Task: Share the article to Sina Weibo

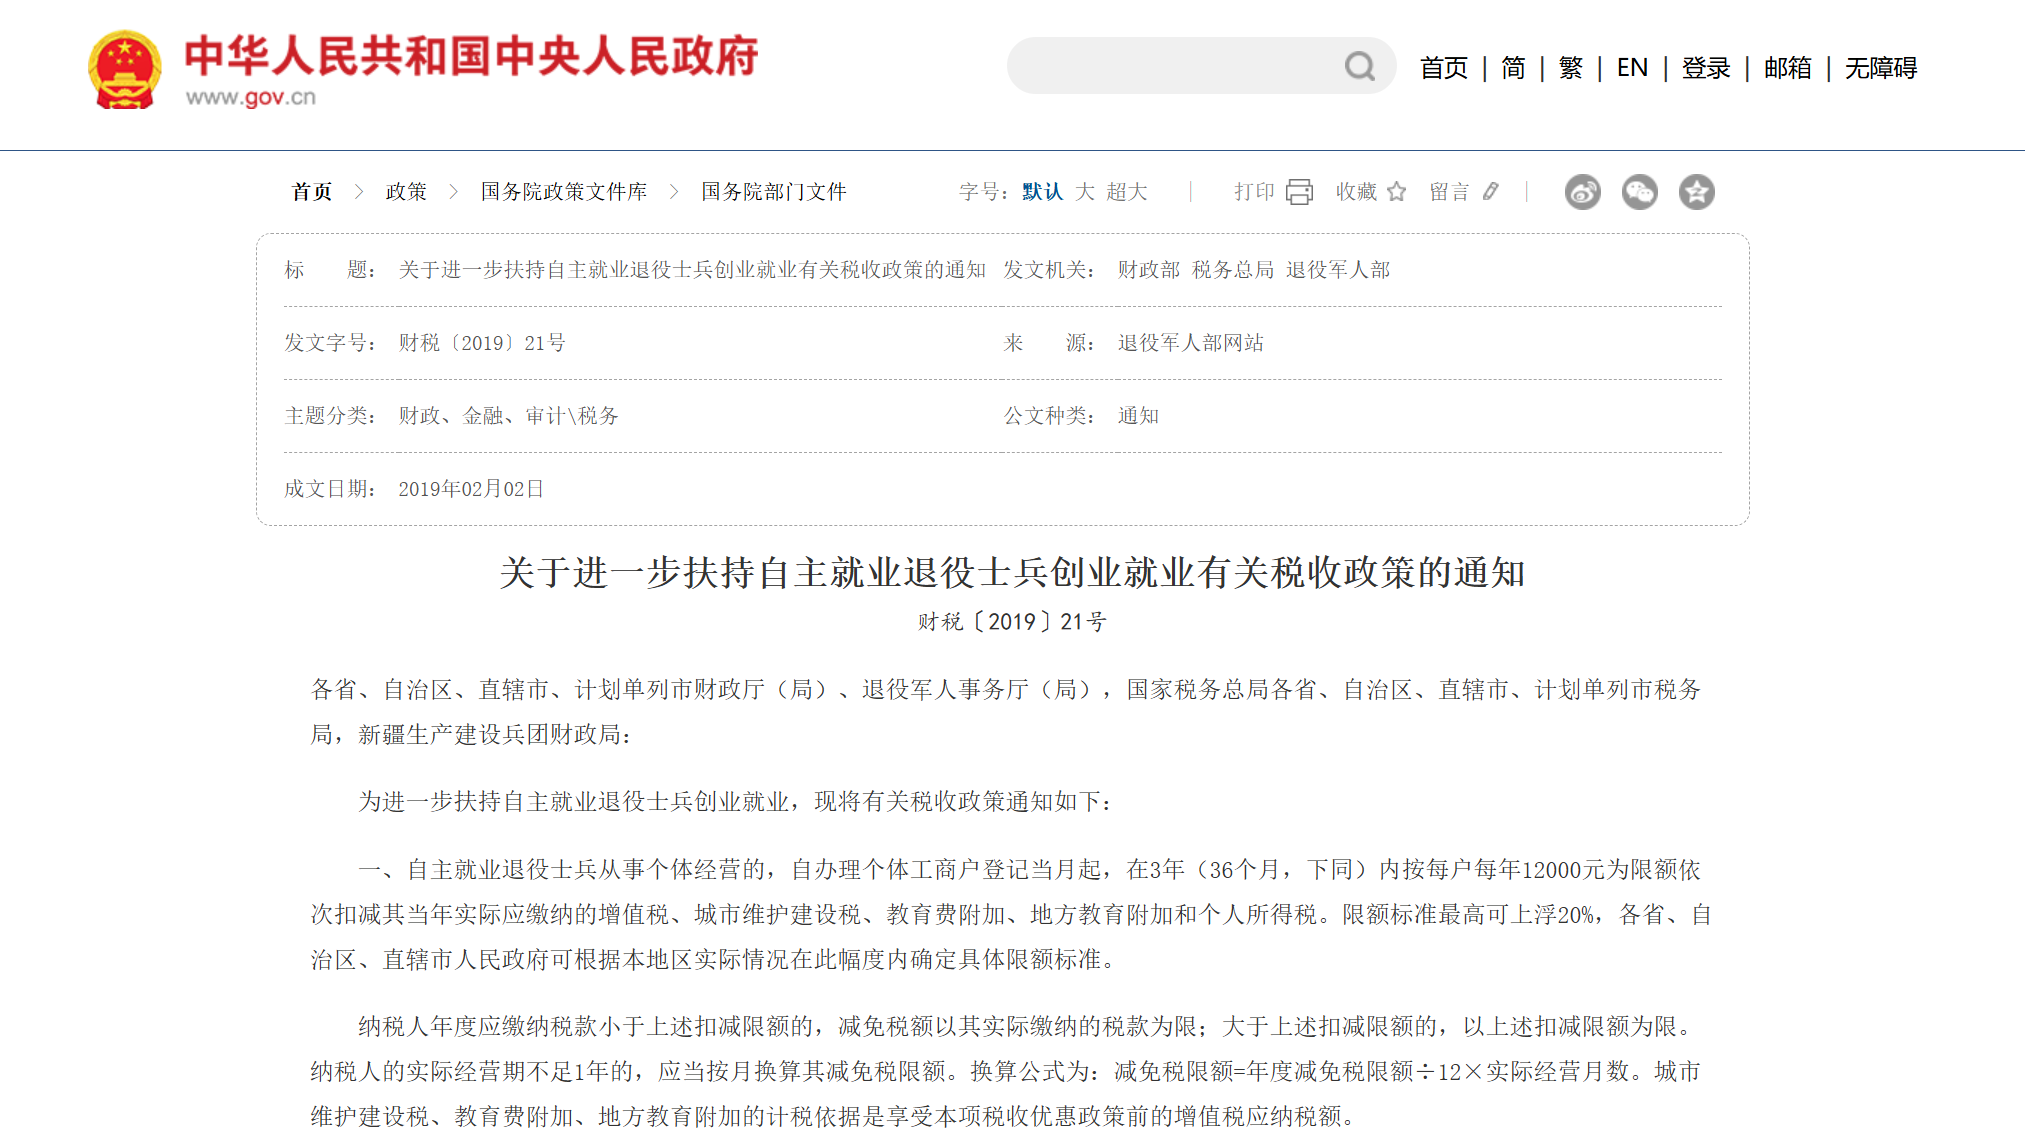Action: click(x=1583, y=191)
